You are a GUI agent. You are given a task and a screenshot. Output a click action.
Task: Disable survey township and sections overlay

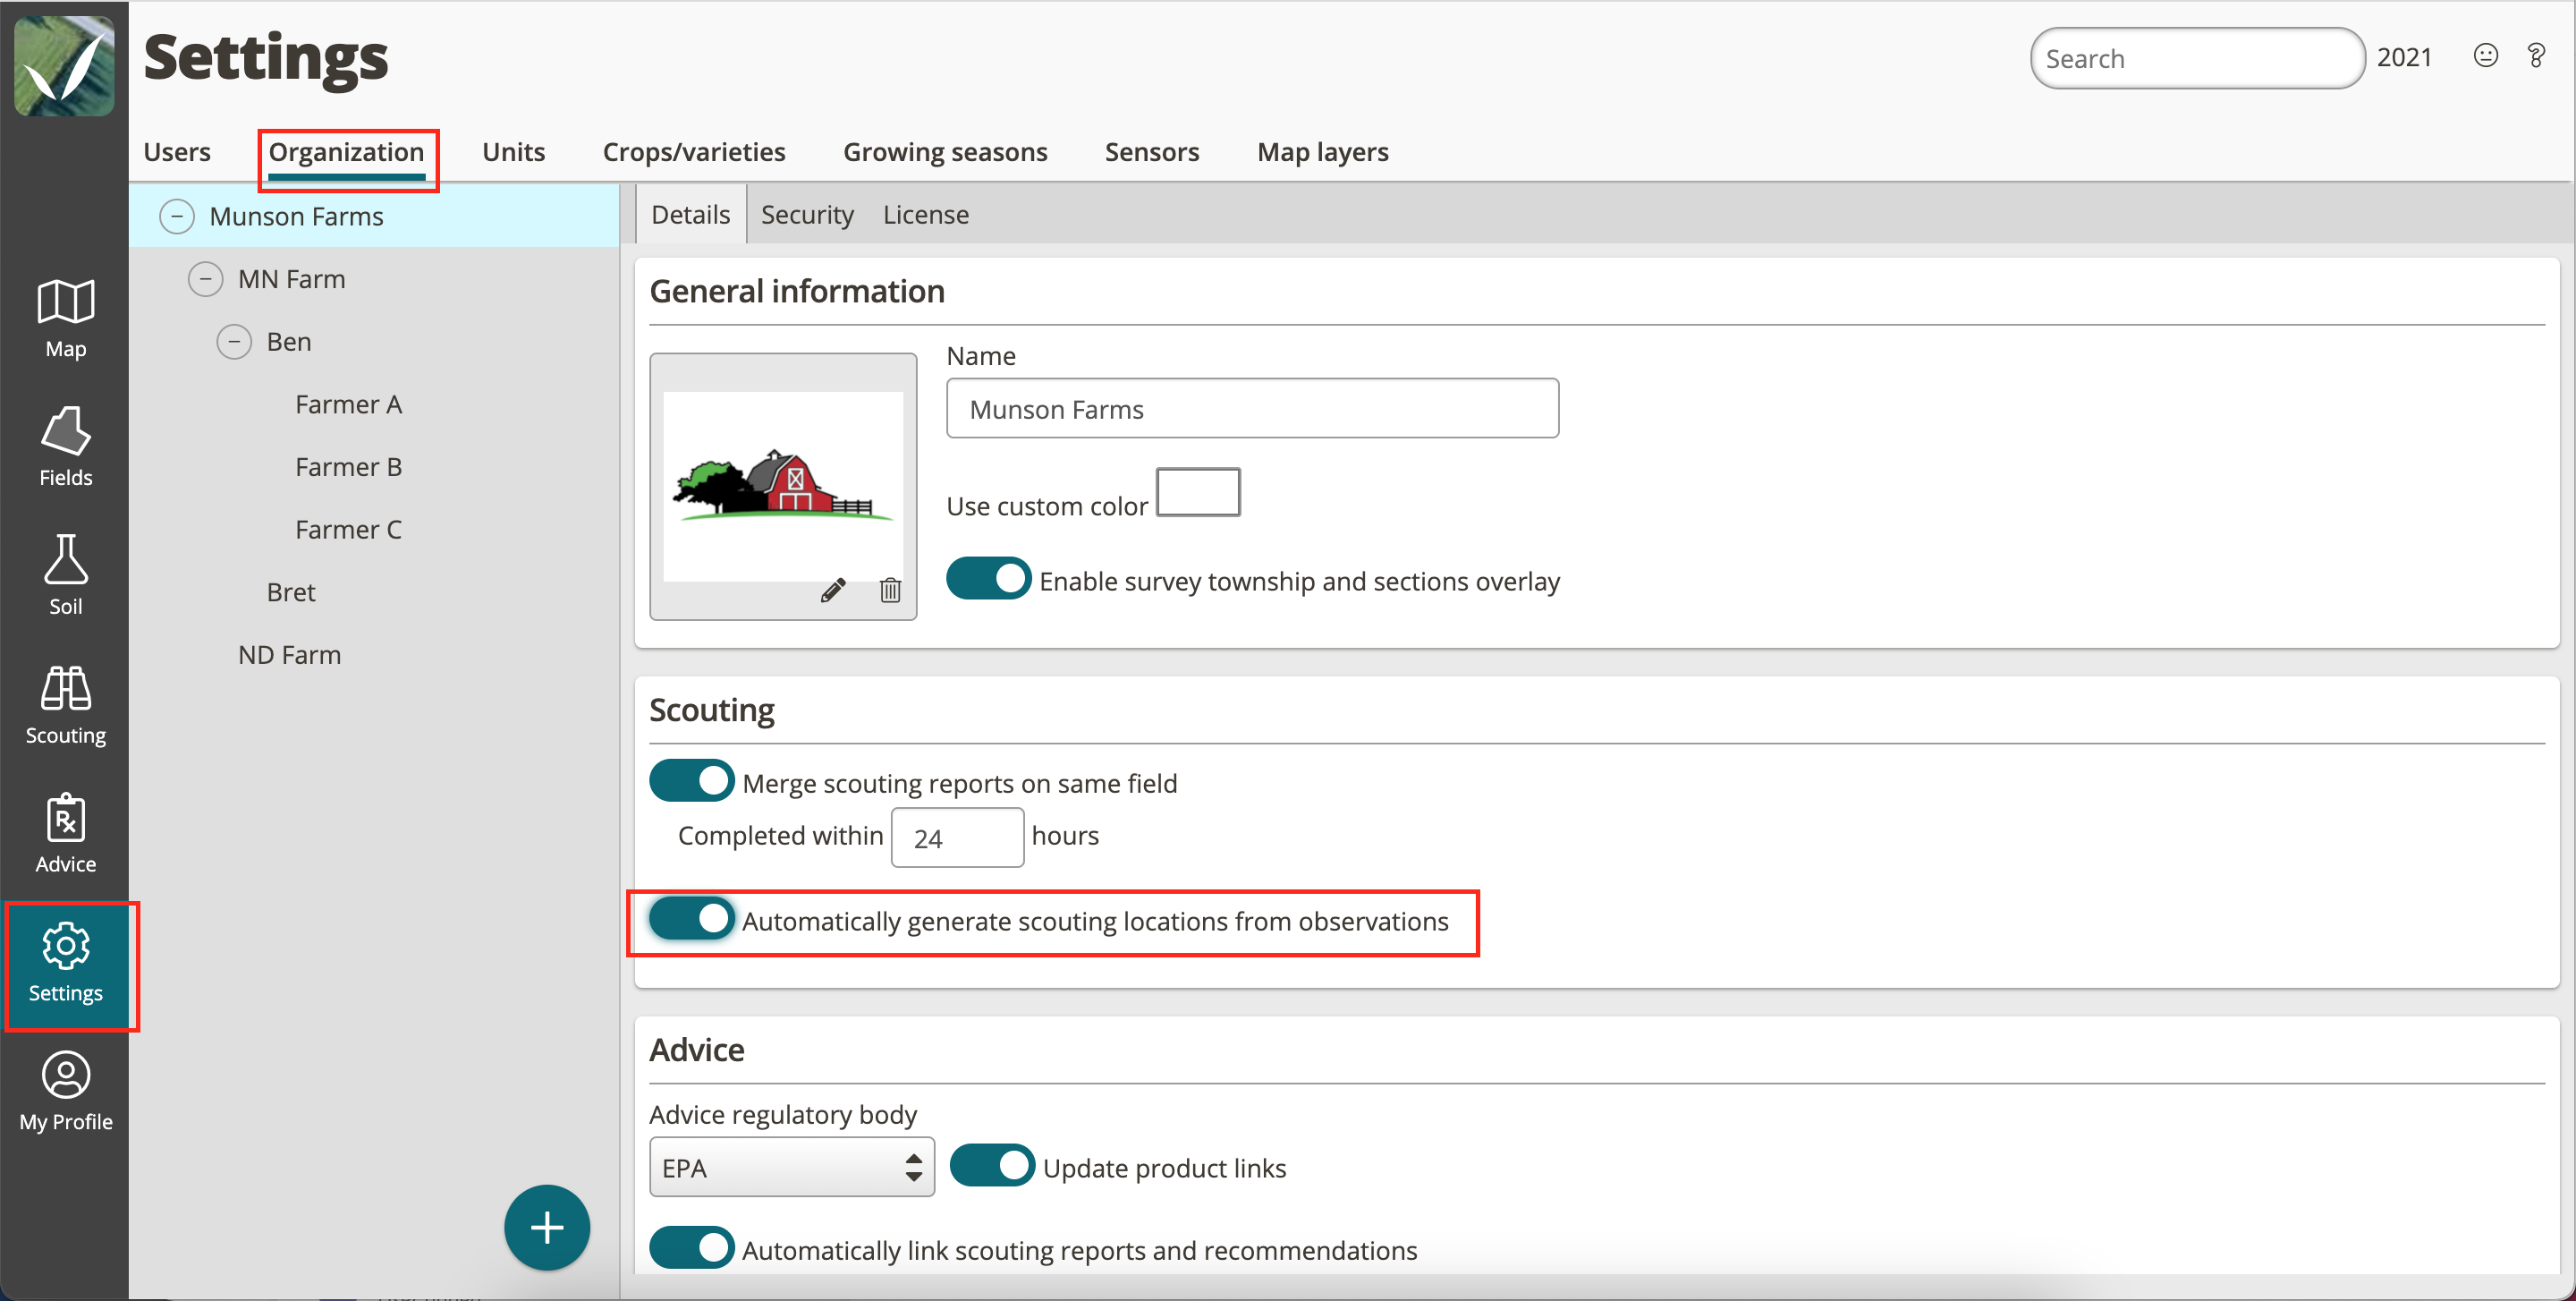[x=988, y=579]
